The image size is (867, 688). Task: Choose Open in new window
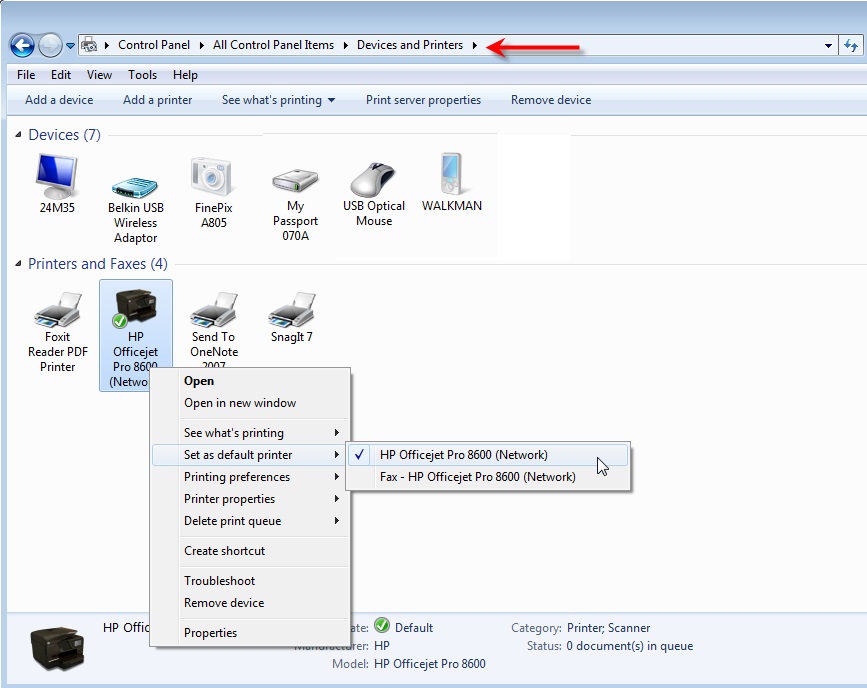pyautogui.click(x=251, y=403)
